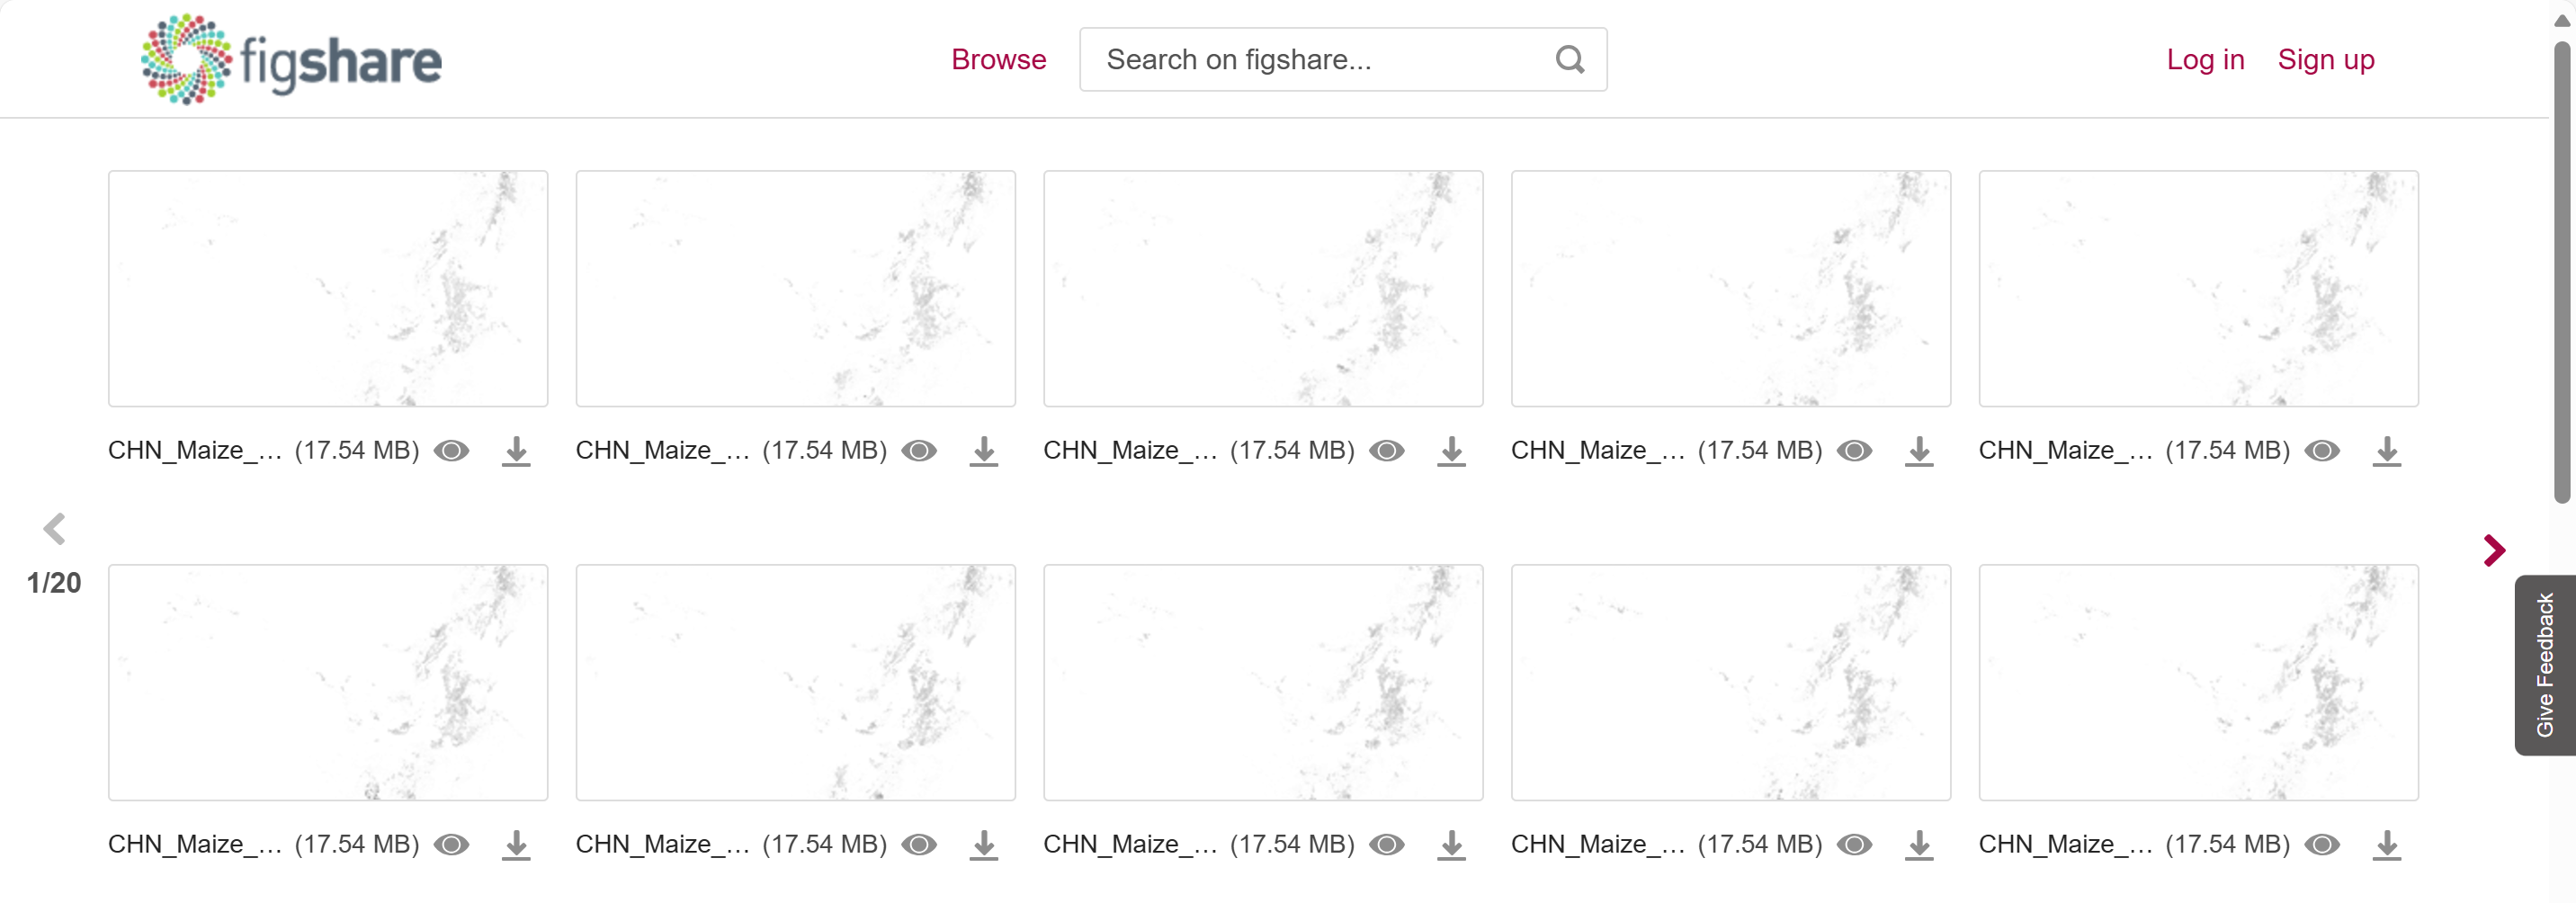Preview first top-row file via eye icon
2576x903 pixels.
coord(452,451)
